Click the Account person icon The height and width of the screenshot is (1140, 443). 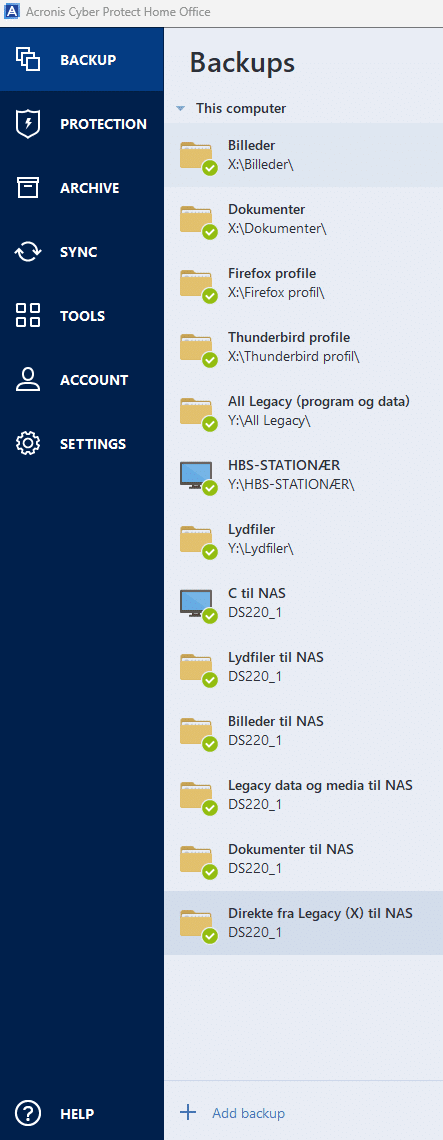pyautogui.click(x=28, y=380)
